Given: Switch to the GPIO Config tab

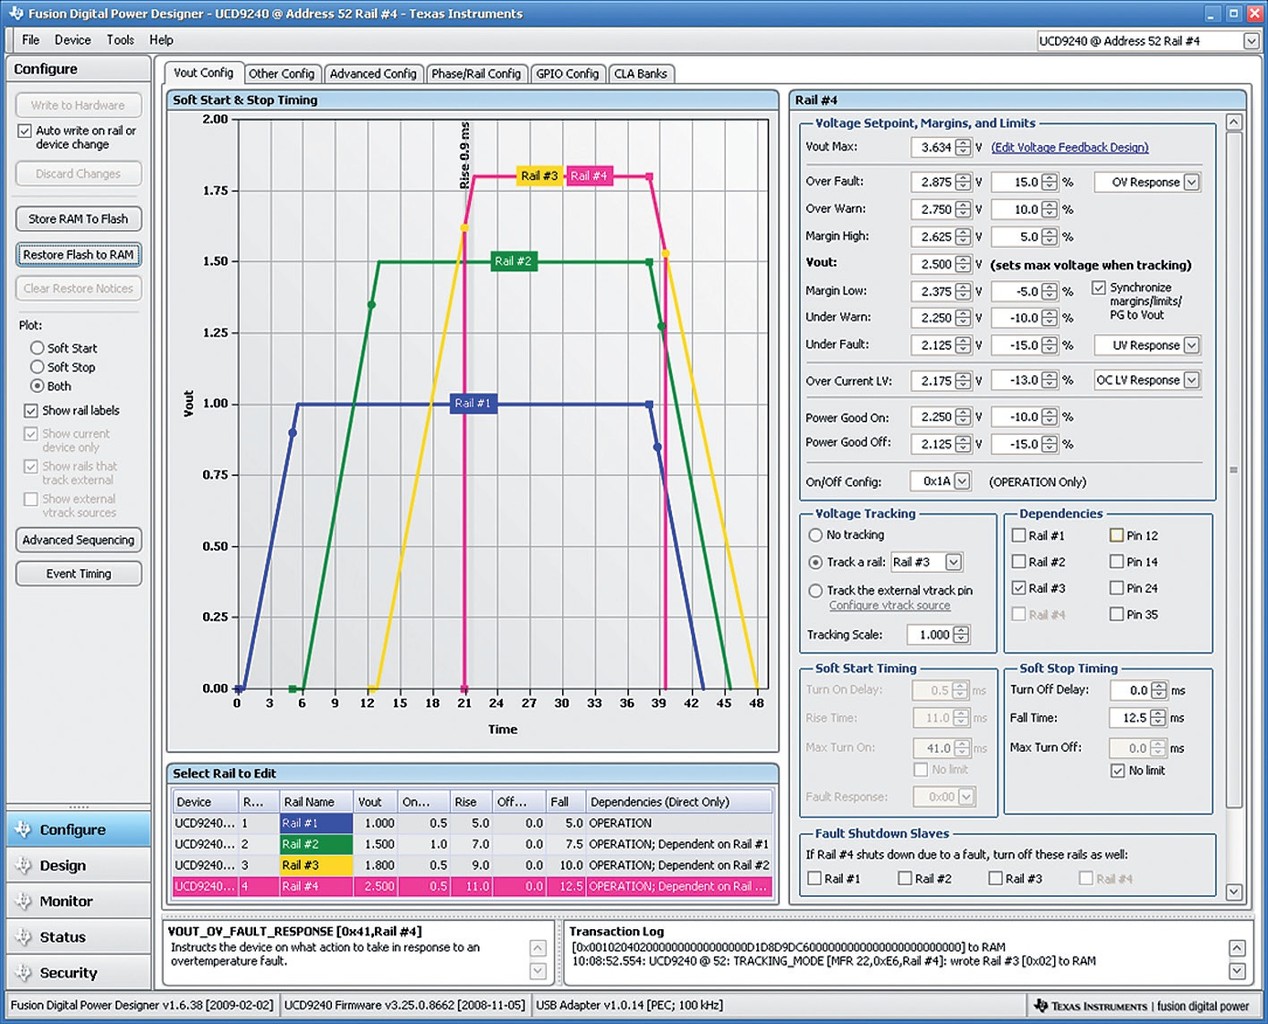Looking at the screenshot, I should [x=567, y=74].
